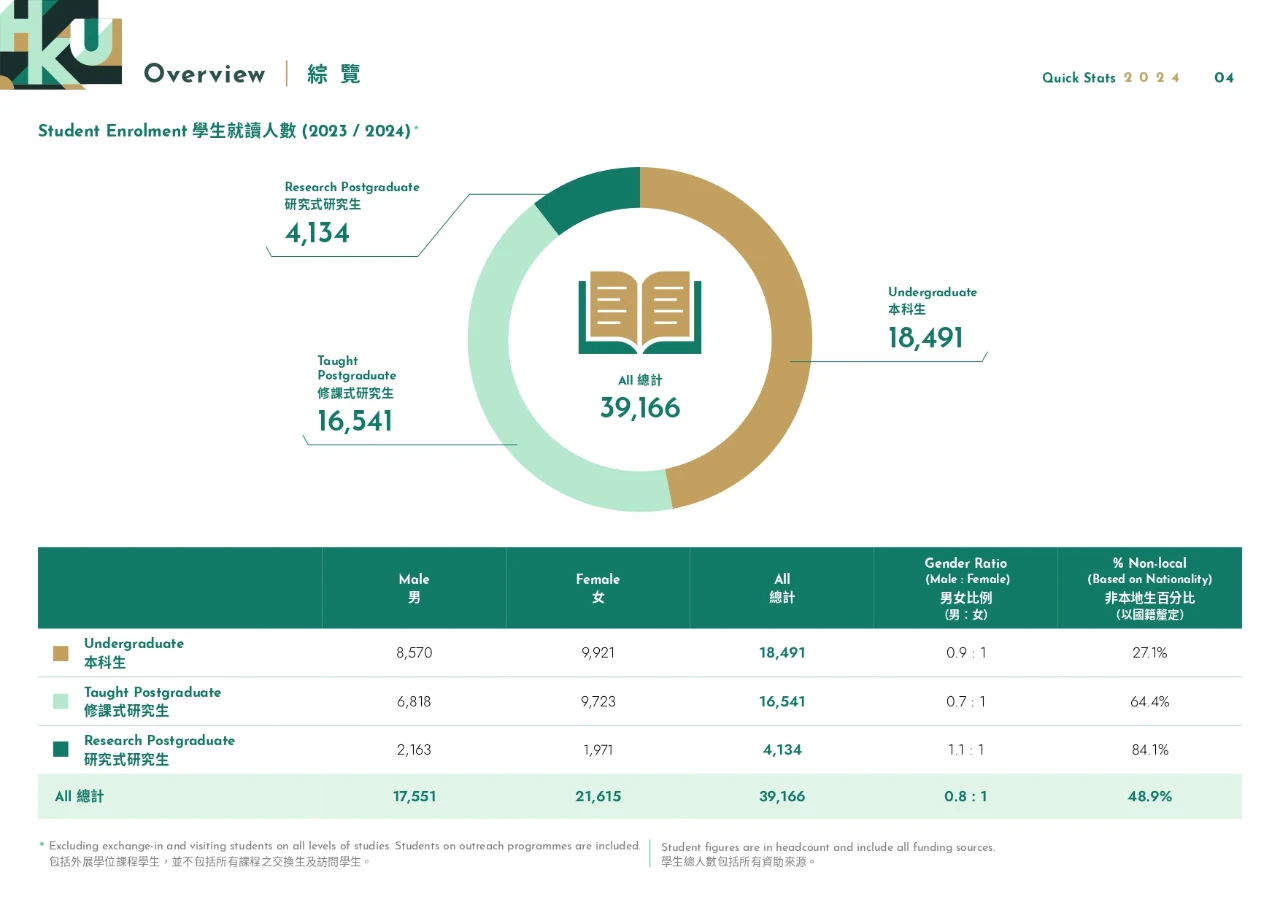Click the Gender Ratio column header

965,588
